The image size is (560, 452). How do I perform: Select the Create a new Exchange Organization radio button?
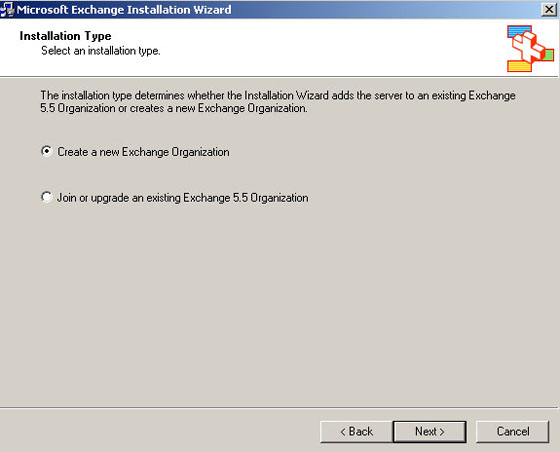tap(46, 151)
